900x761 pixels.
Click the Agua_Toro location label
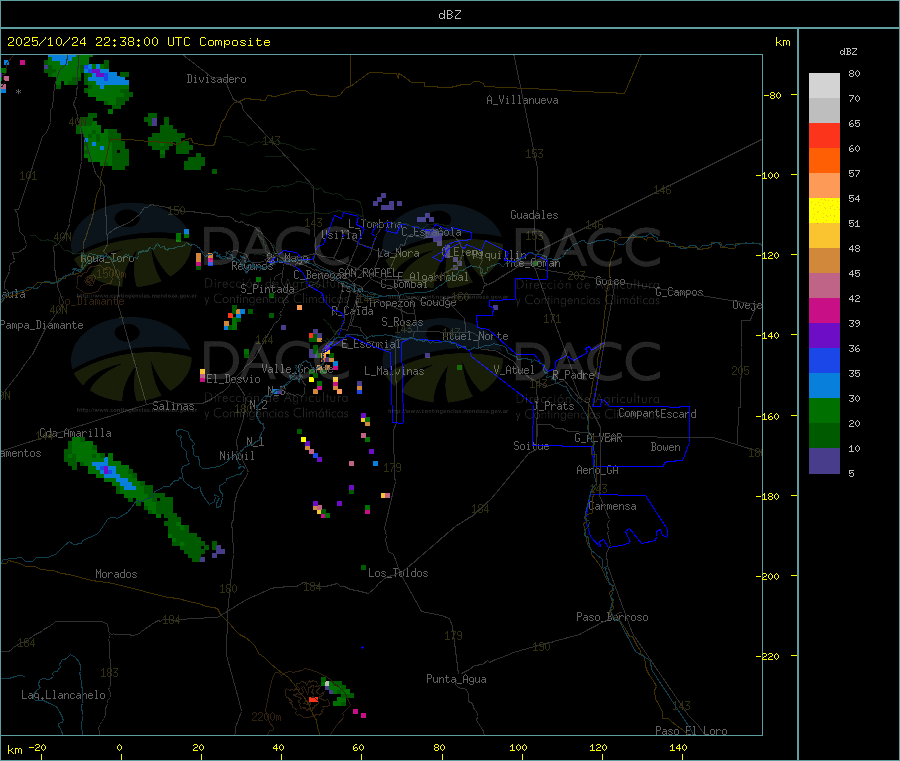coord(107,258)
